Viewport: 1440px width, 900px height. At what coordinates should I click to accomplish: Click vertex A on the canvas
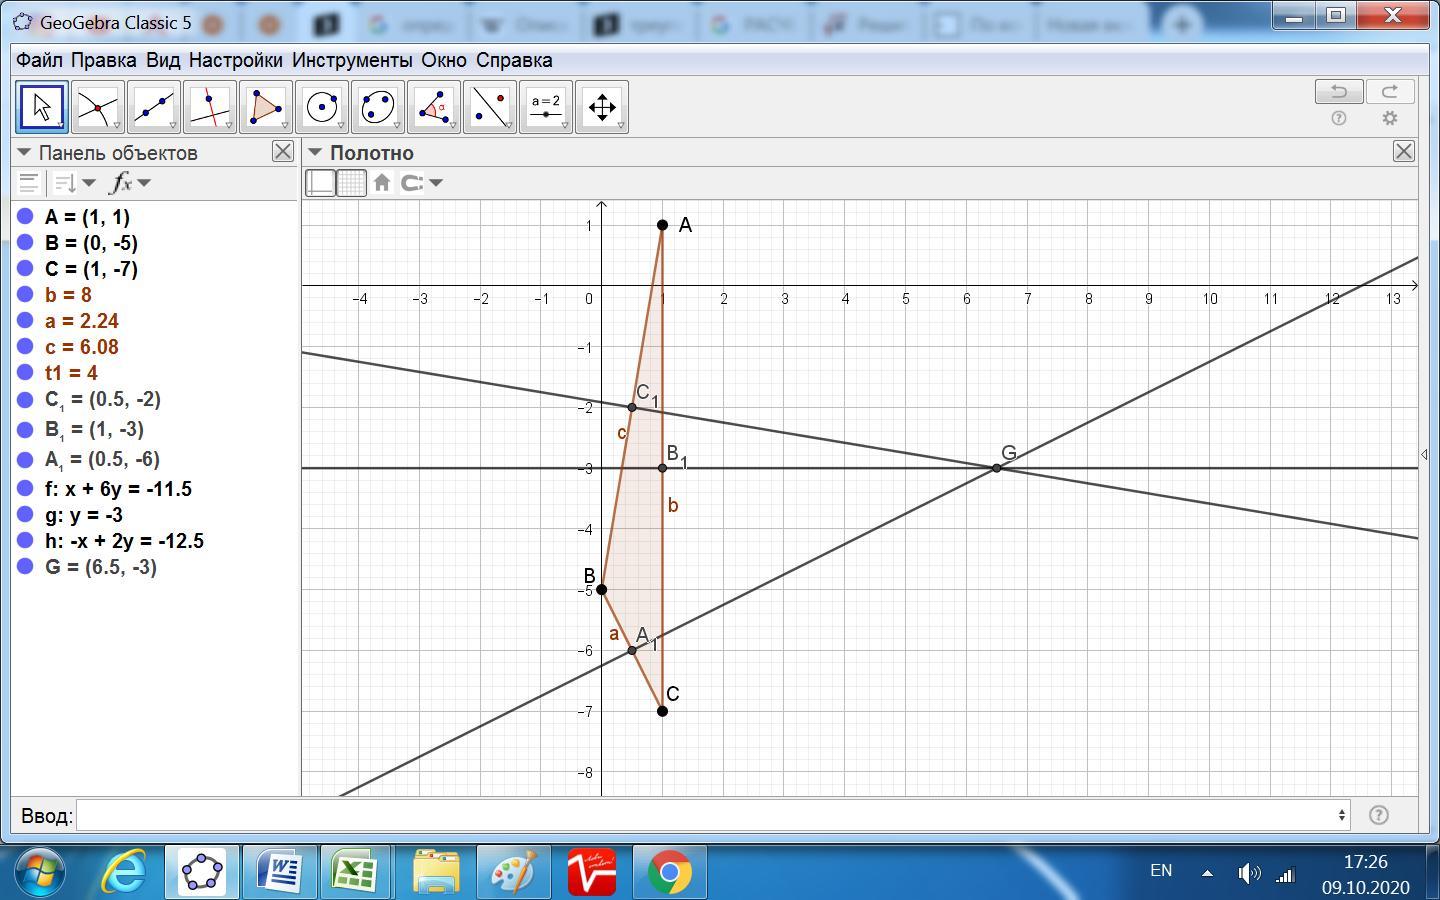coord(662,225)
